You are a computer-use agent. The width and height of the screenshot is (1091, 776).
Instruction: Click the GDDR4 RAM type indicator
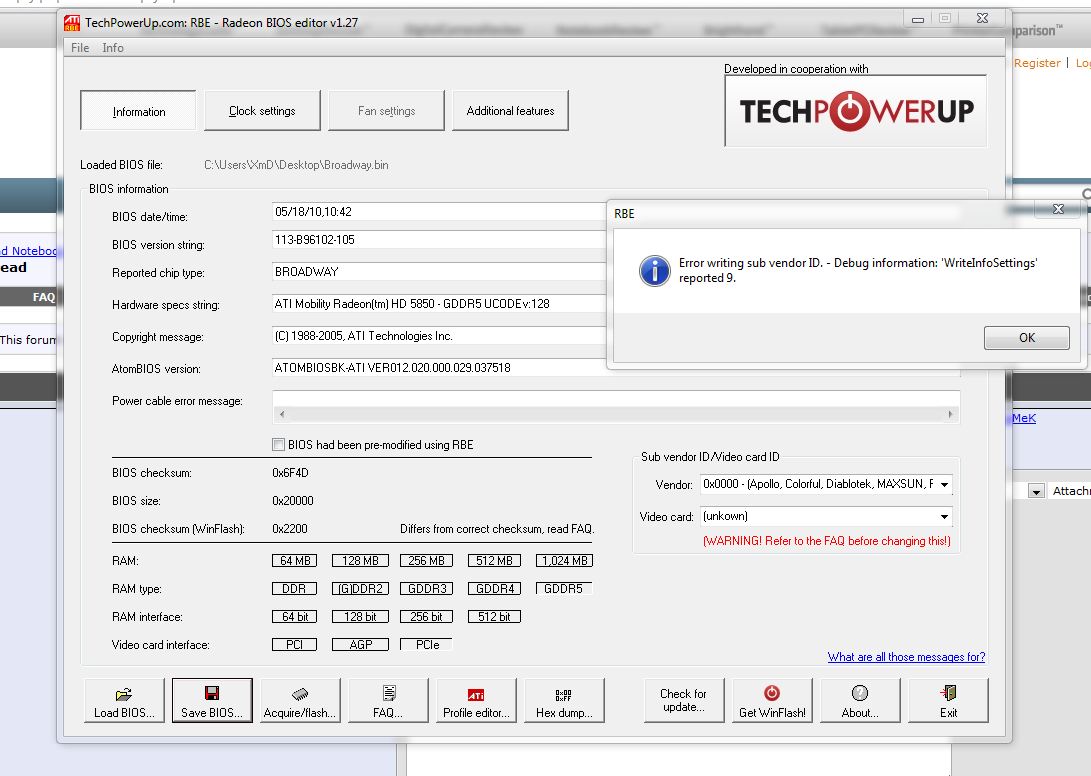click(x=494, y=589)
